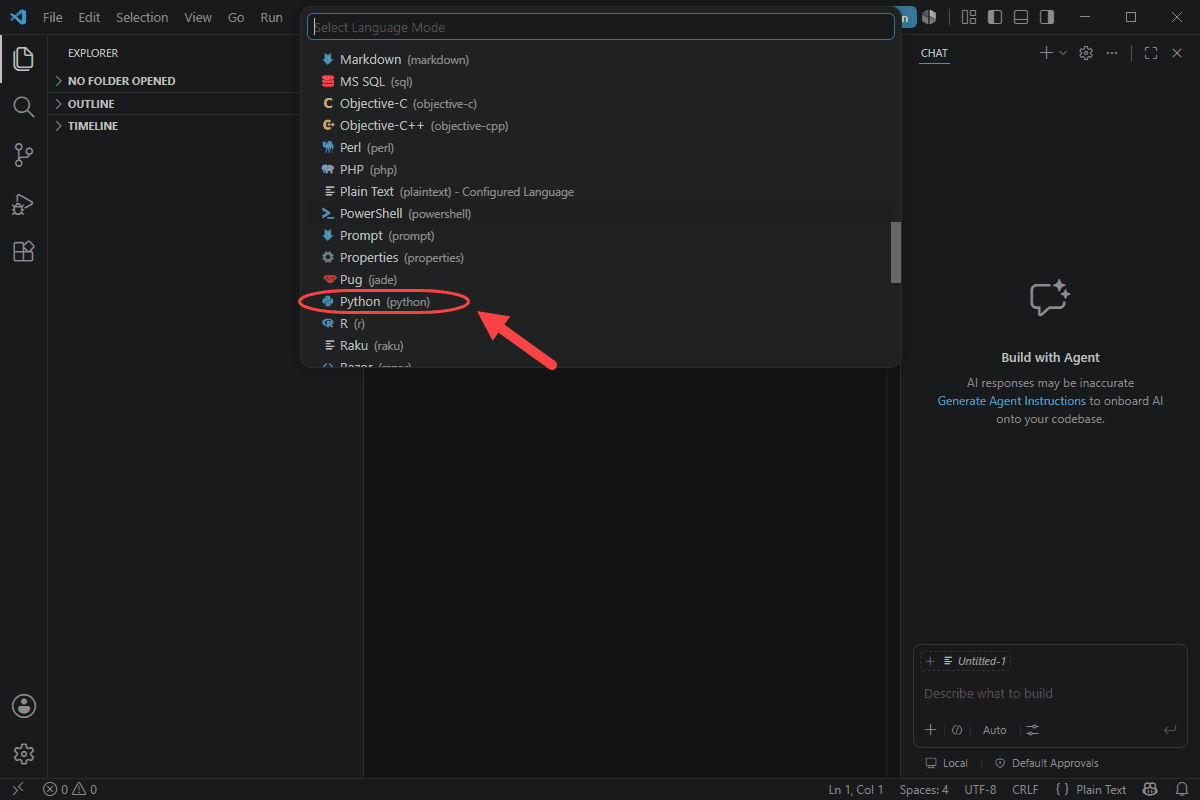The width and height of the screenshot is (1200, 800).
Task: Select Pug (jade) language mode
Action: 600,280
